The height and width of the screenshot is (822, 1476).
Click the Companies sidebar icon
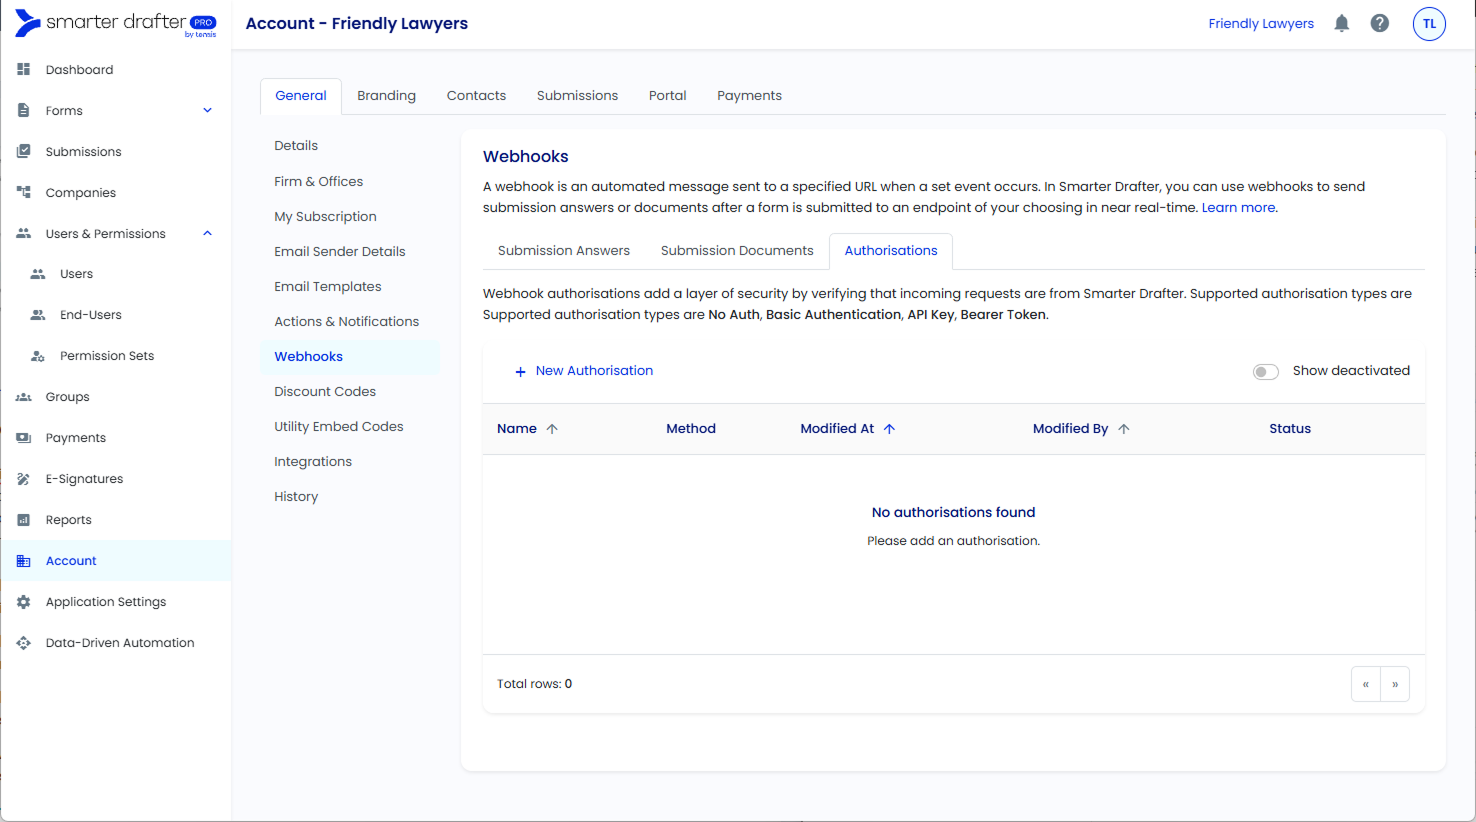click(24, 193)
